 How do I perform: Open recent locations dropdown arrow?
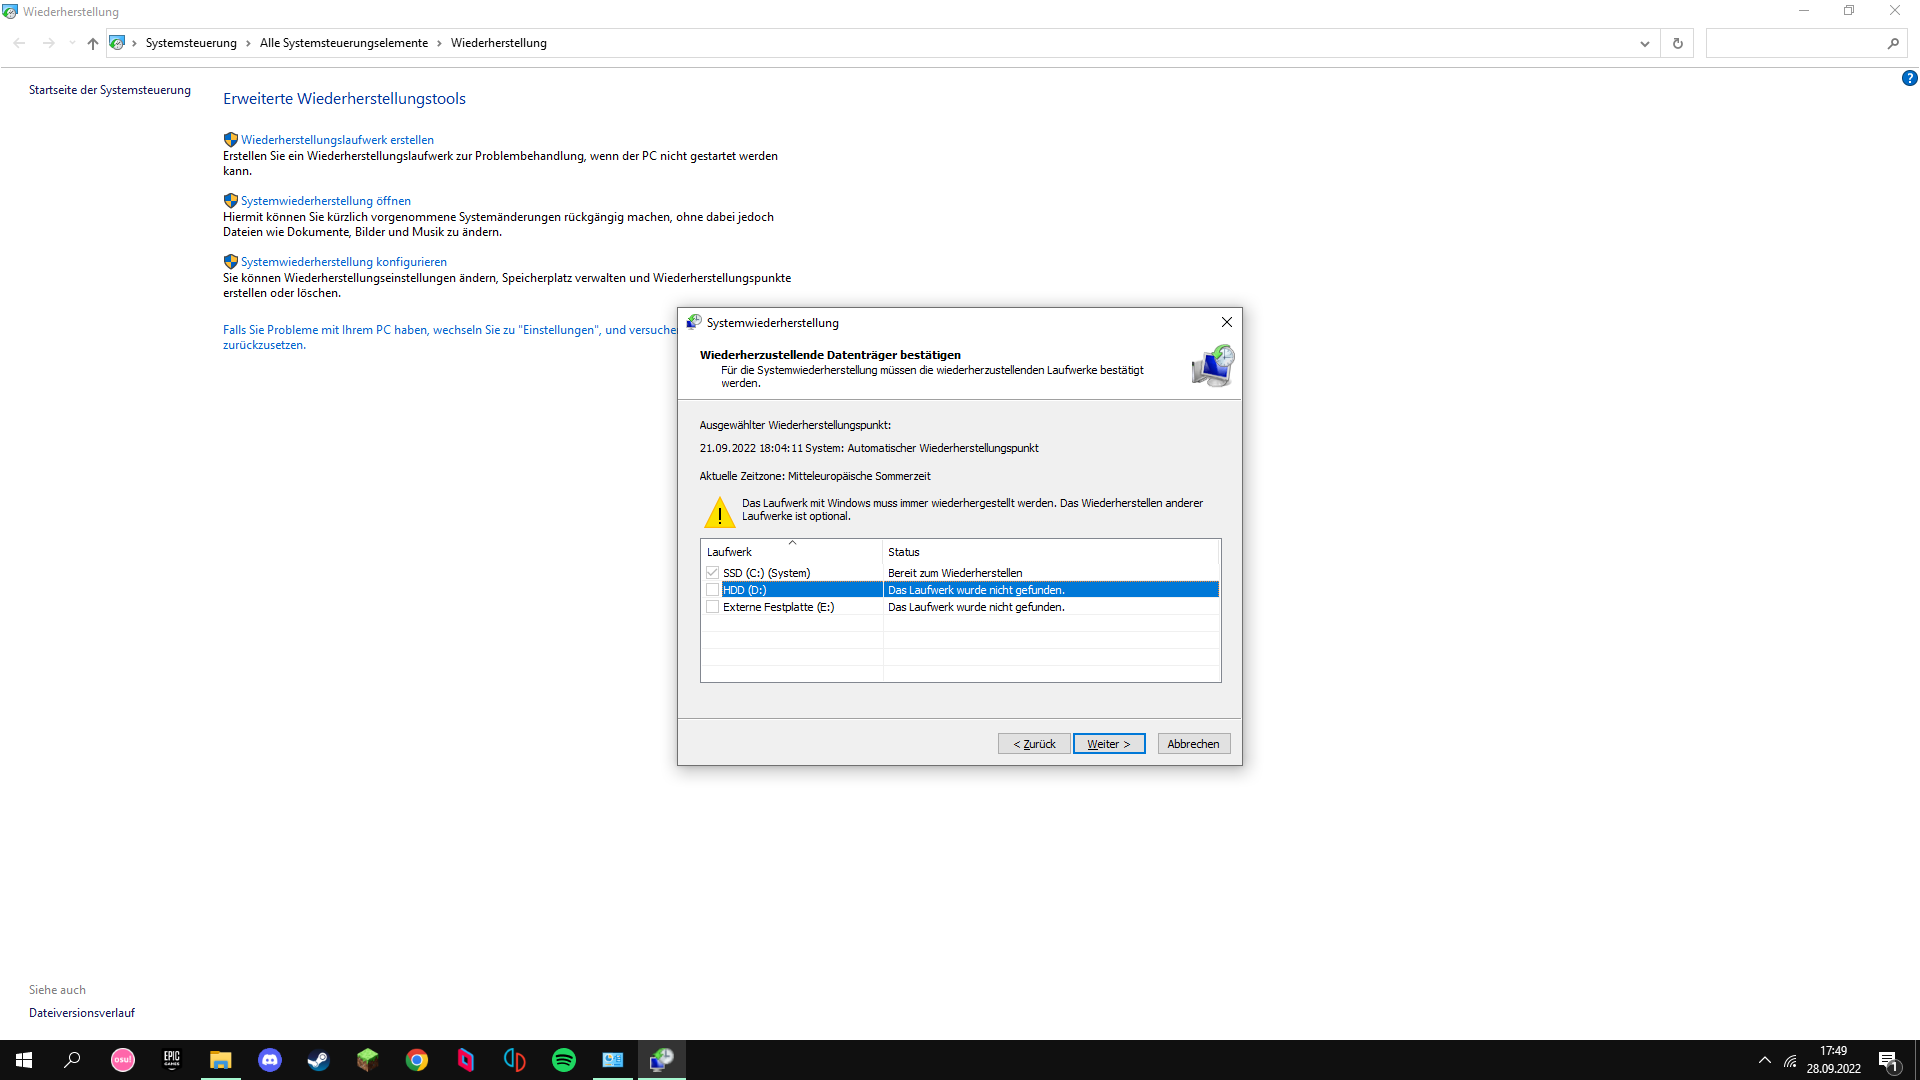click(71, 43)
